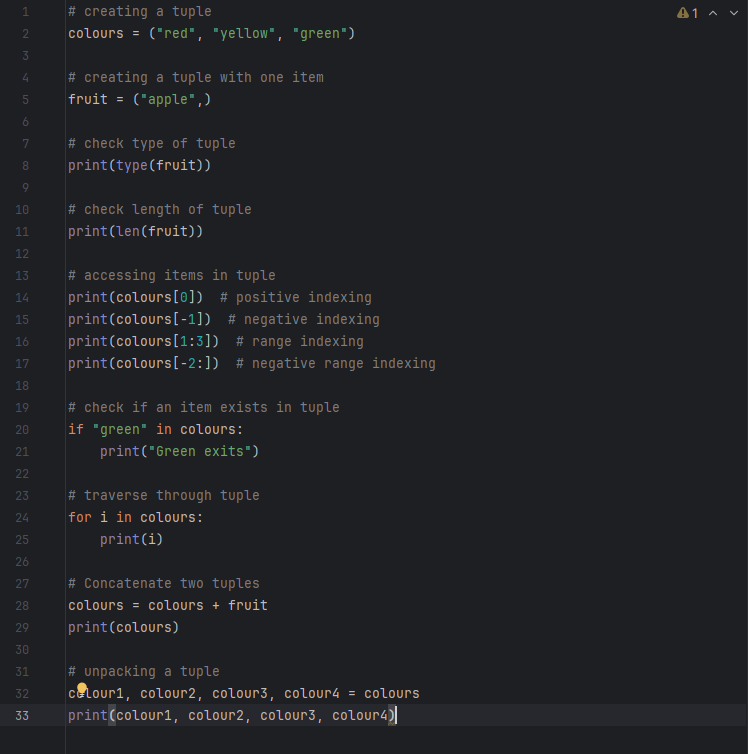Click print(colours) on line 29
748x754 pixels.
click(124, 628)
